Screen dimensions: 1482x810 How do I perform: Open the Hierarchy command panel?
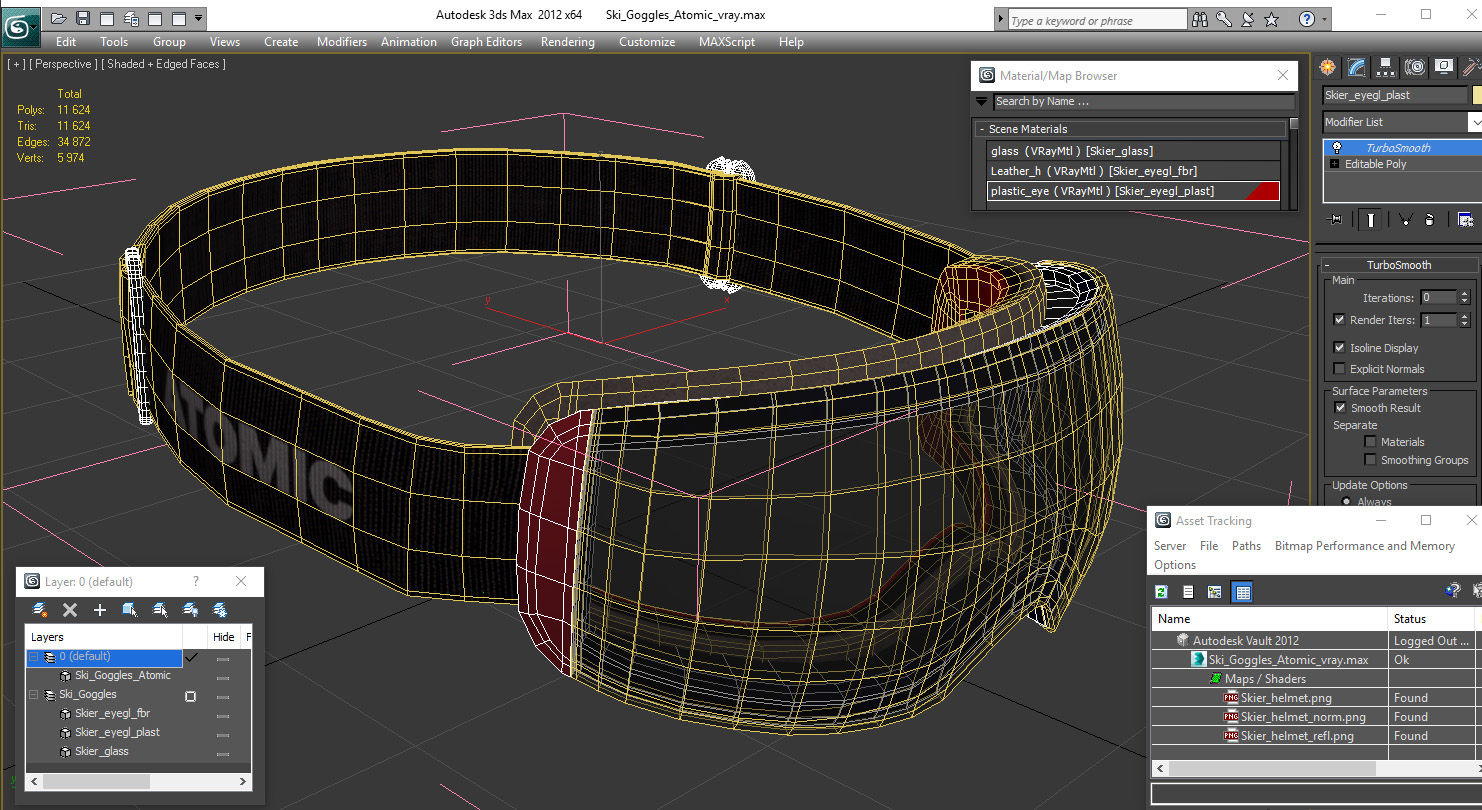1385,67
